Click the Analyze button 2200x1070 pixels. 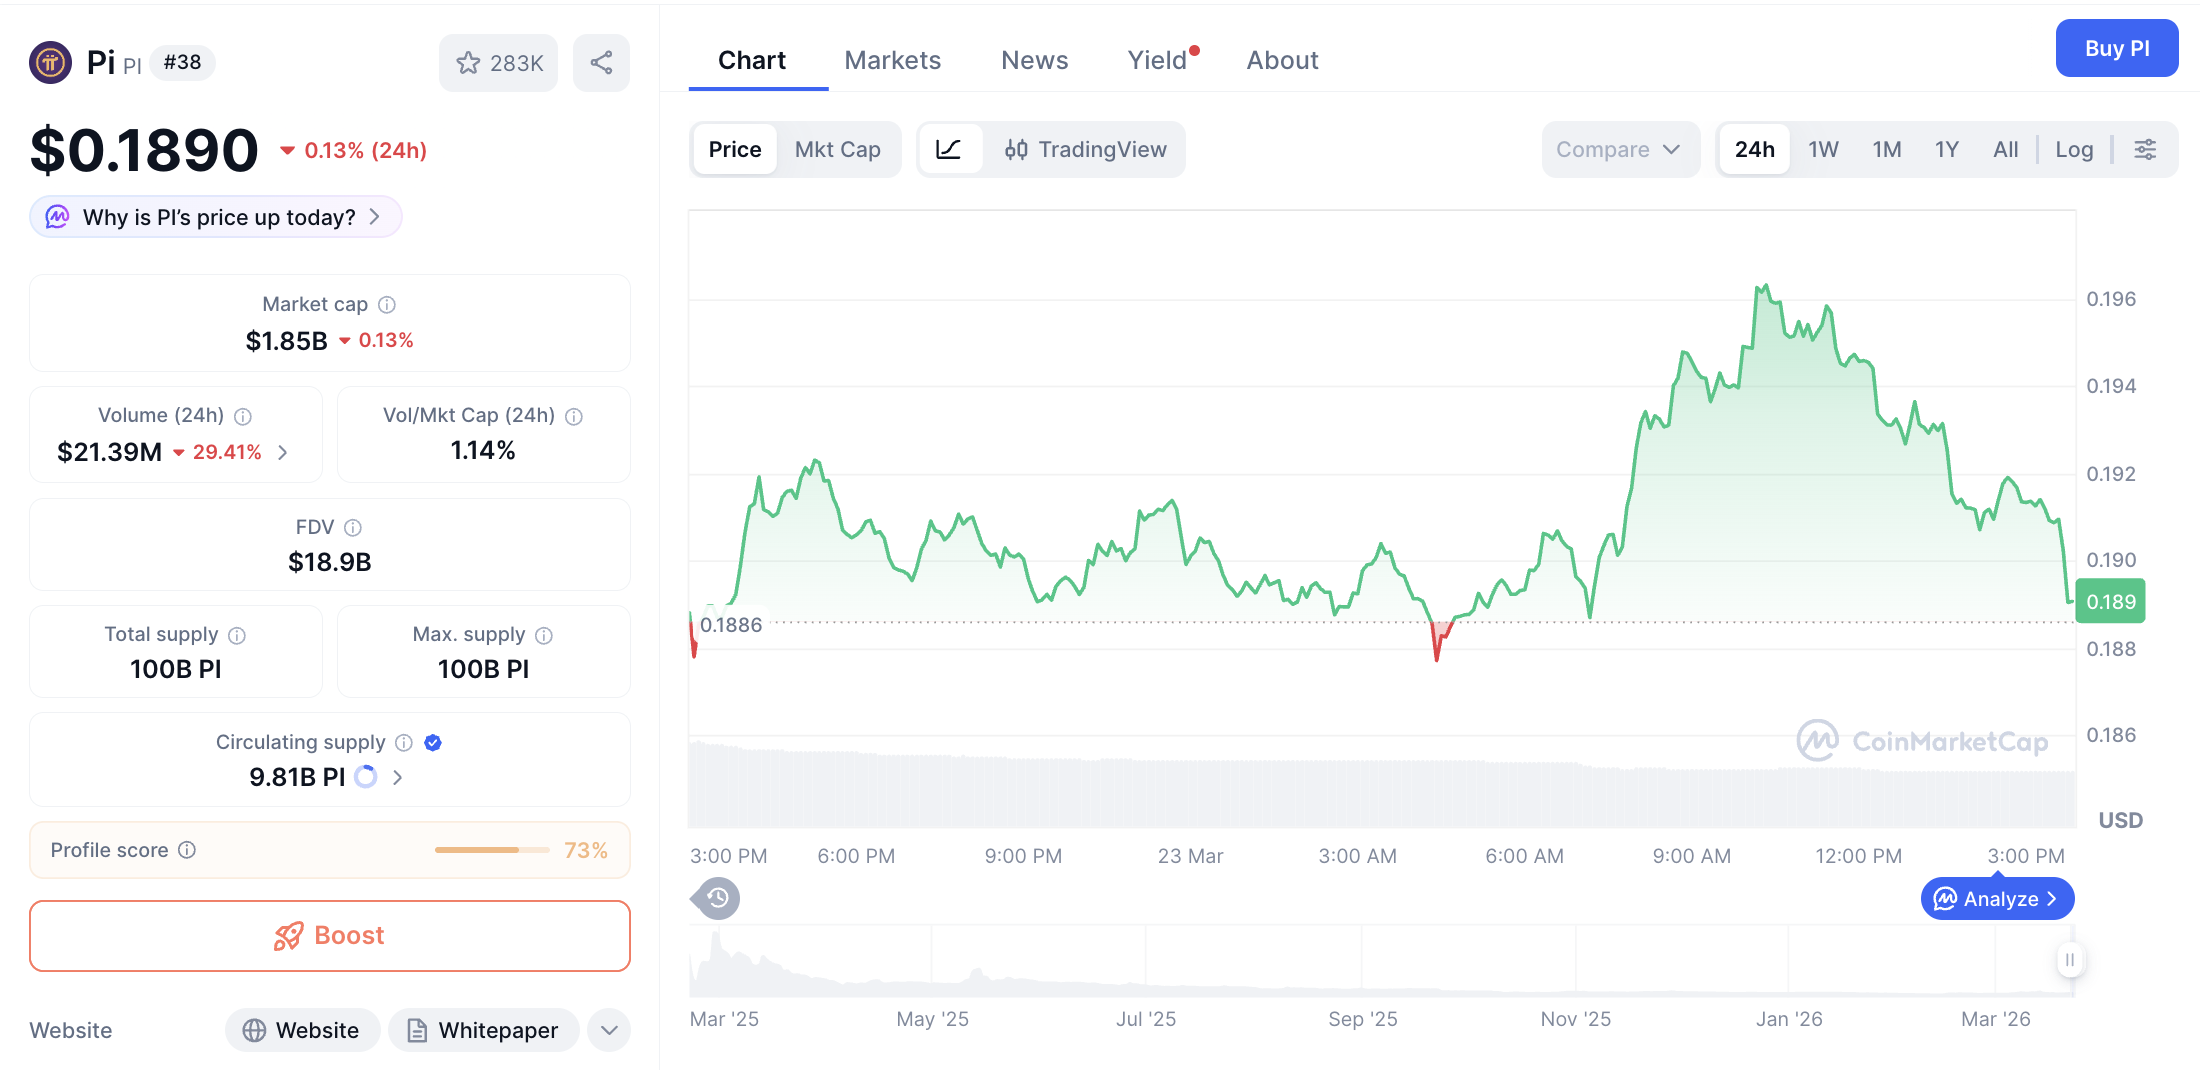click(x=1997, y=899)
